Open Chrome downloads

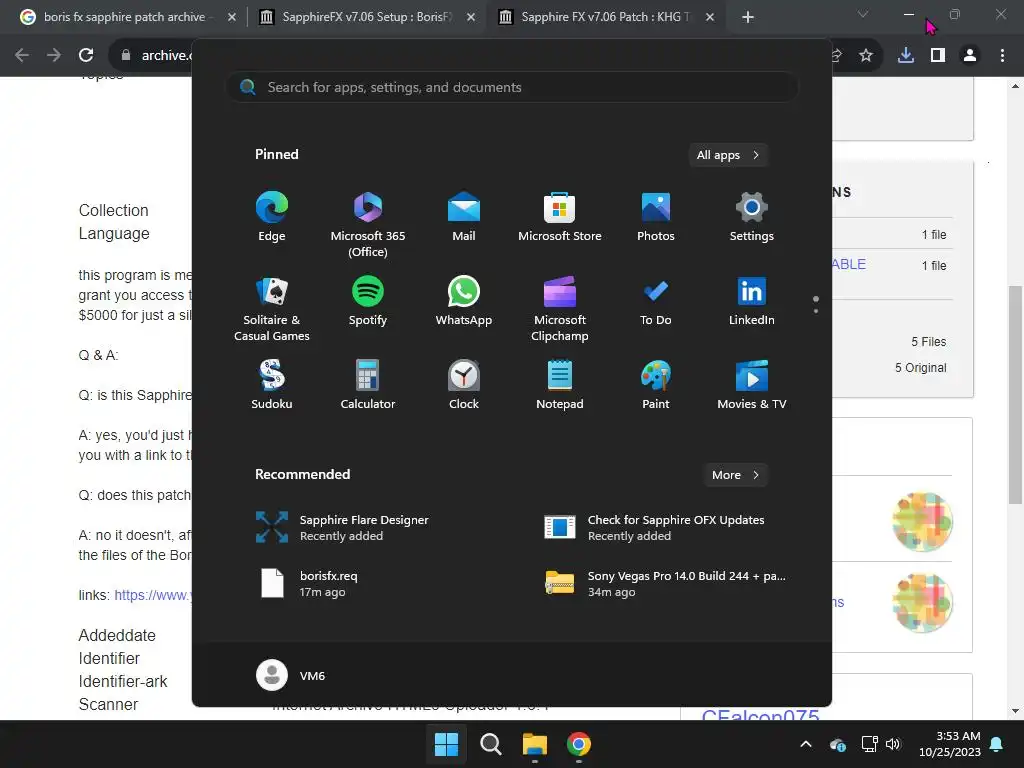(x=905, y=56)
